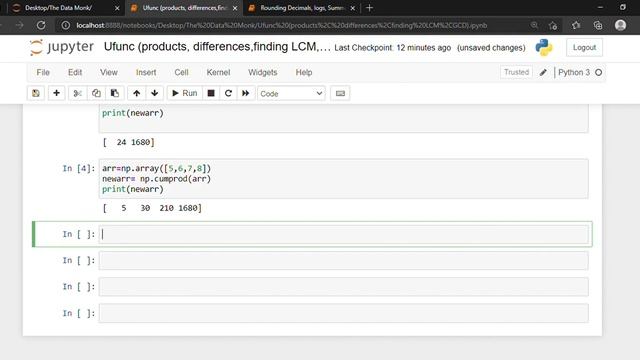Open the Widgets menu
The height and width of the screenshot is (360, 640).
pos(262,72)
